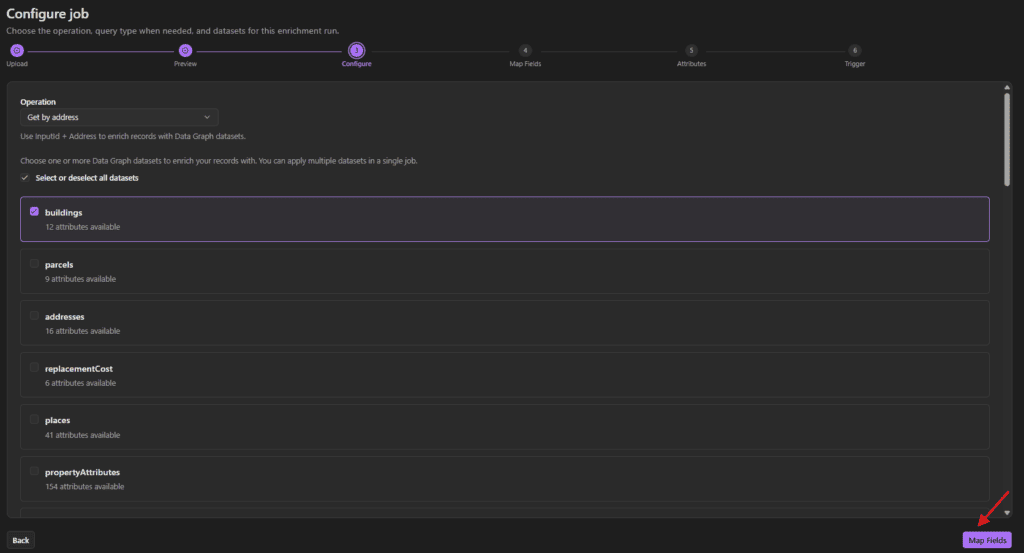Click the 'Use InputId + Address' help text
The image size is (1024, 553).
133,136
